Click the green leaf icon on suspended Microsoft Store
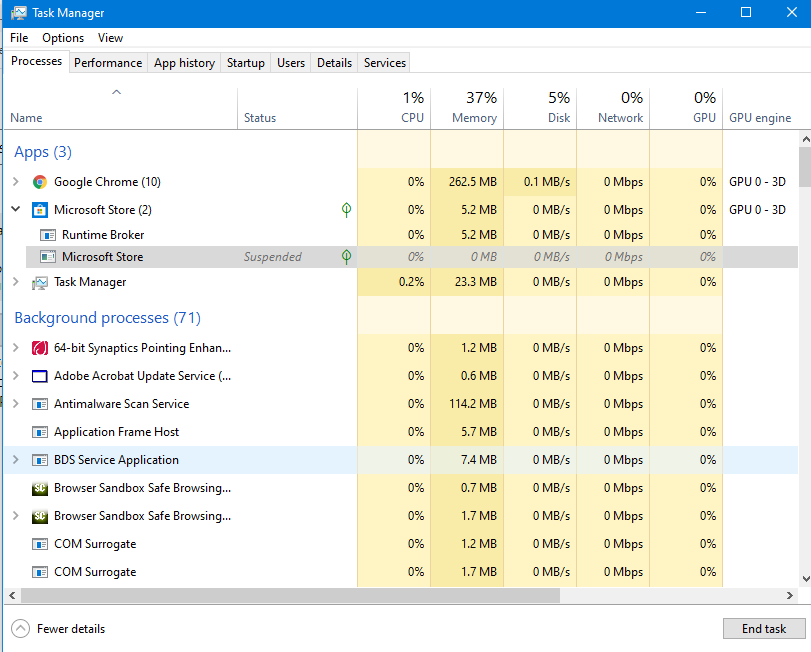Screen dimensions: 811x652 pos(347,256)
